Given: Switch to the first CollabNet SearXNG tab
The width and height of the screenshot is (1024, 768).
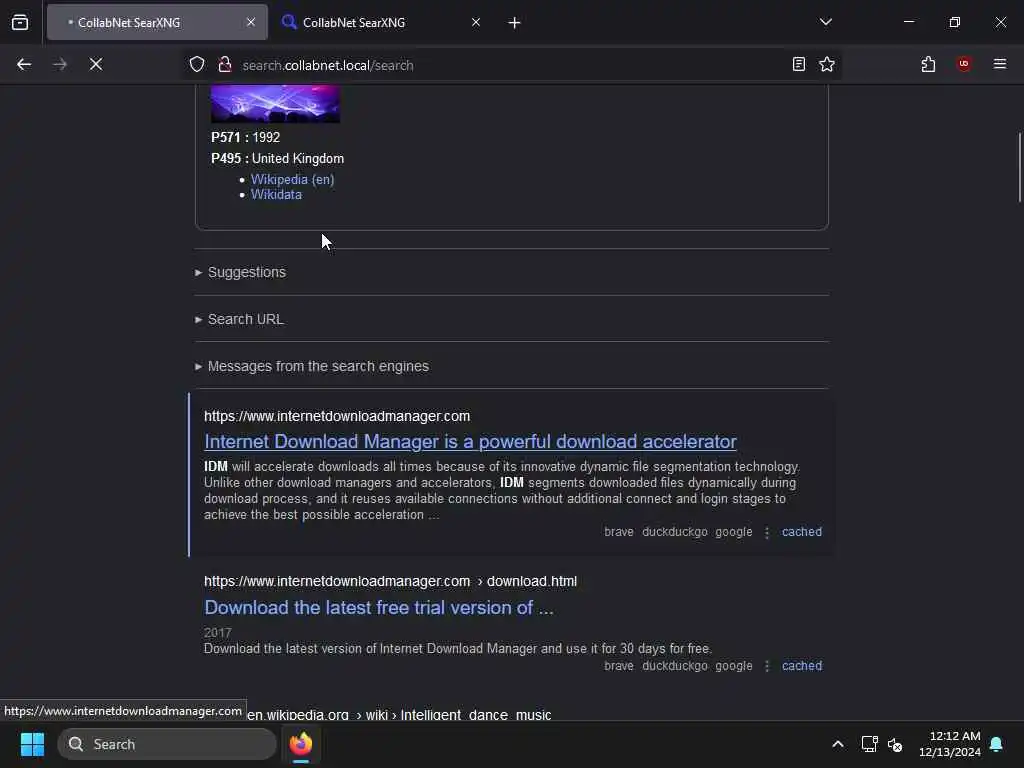Looking at the screenshot, I should [x=157, y=22].
